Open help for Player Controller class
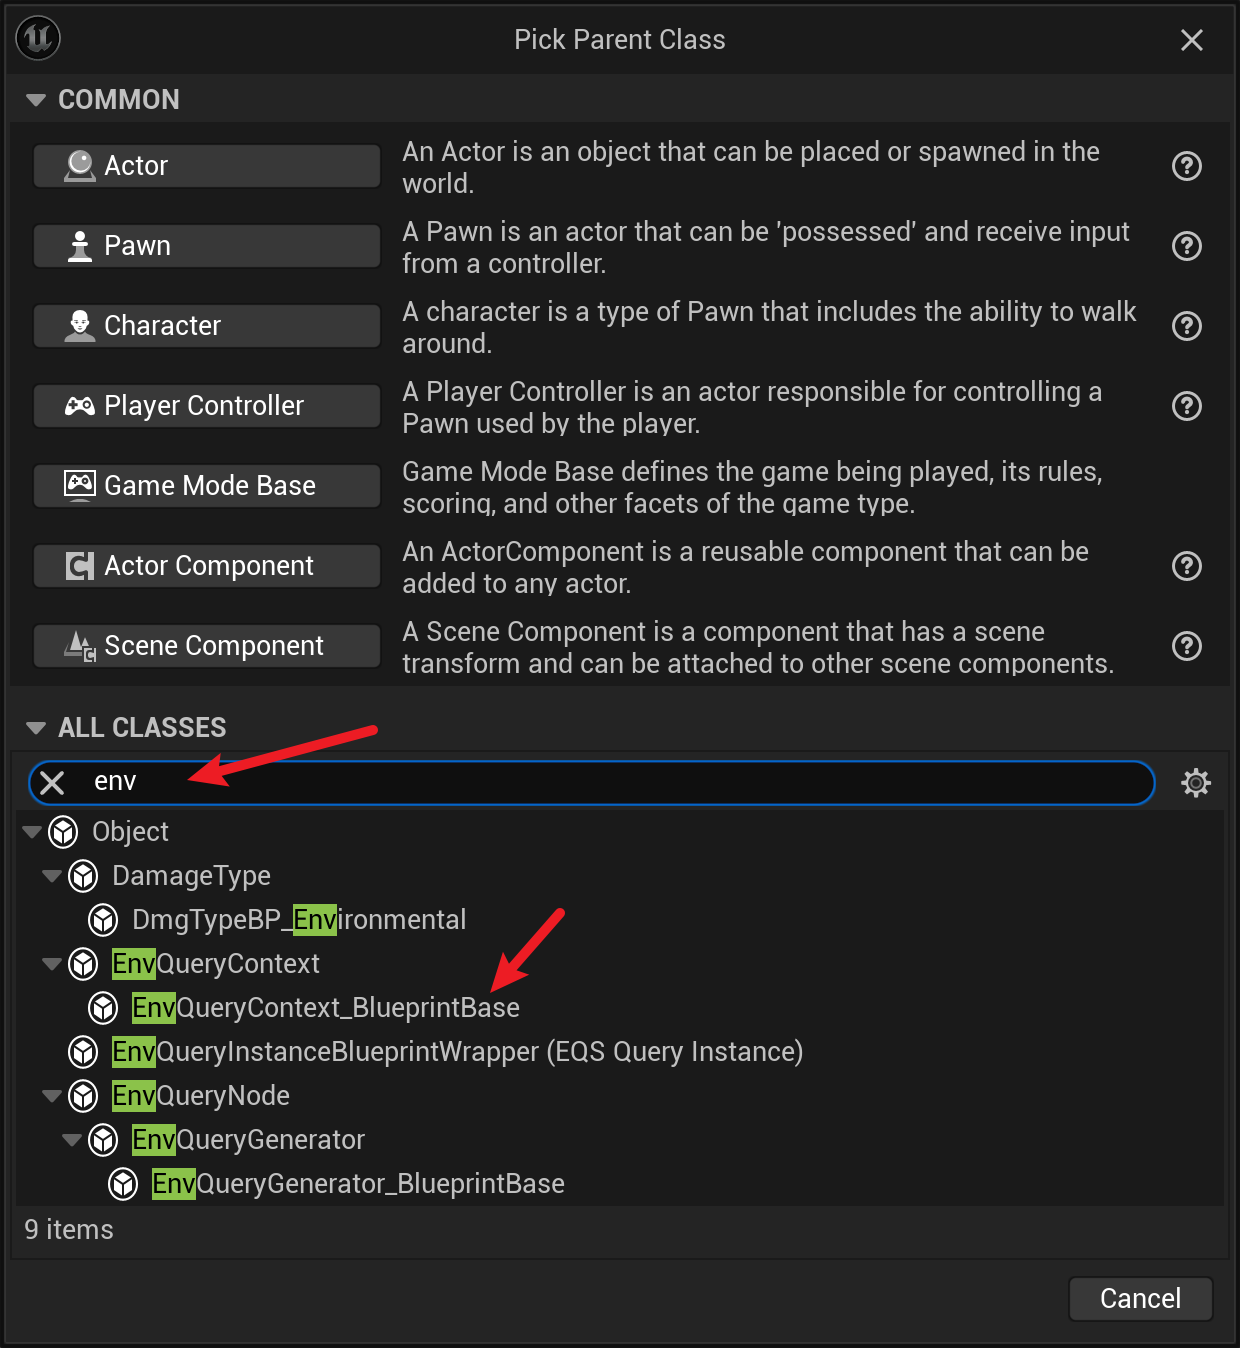Screen dimensions: 1240x1348 pyautogui.click(x=1186, y=406)
